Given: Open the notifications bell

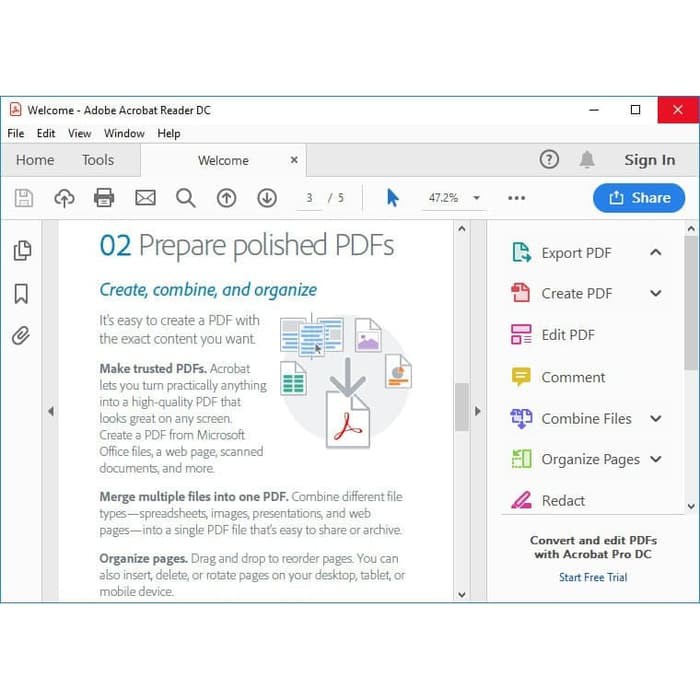Looking at the screenshot, I should pyautogui.click(x=587, y=160).
